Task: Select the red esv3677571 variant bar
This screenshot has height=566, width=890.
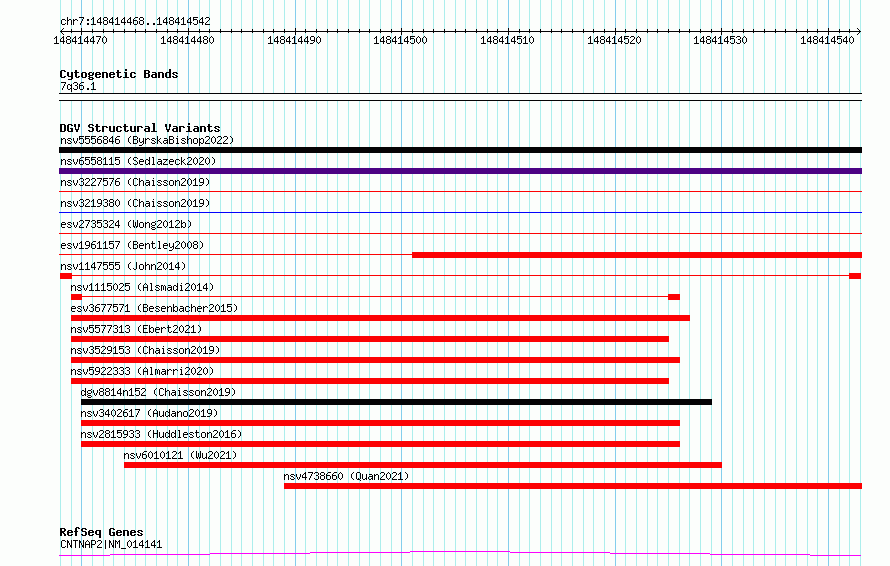Action: (380, 318)
